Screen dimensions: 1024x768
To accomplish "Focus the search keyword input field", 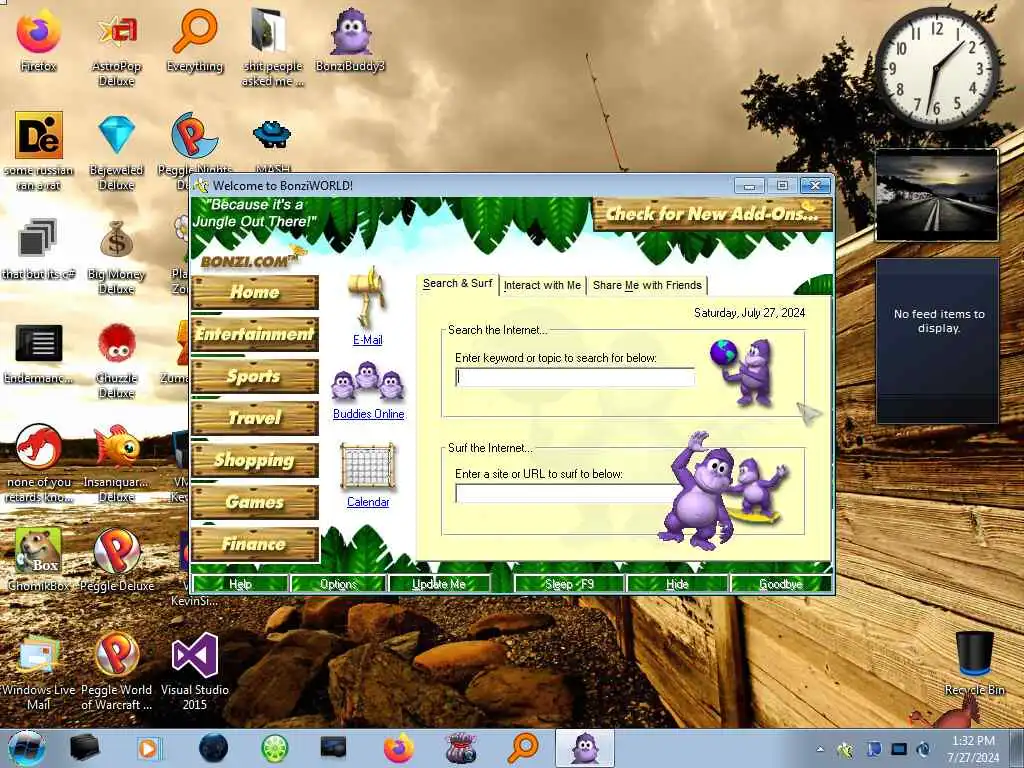I will tap(575, 377).
